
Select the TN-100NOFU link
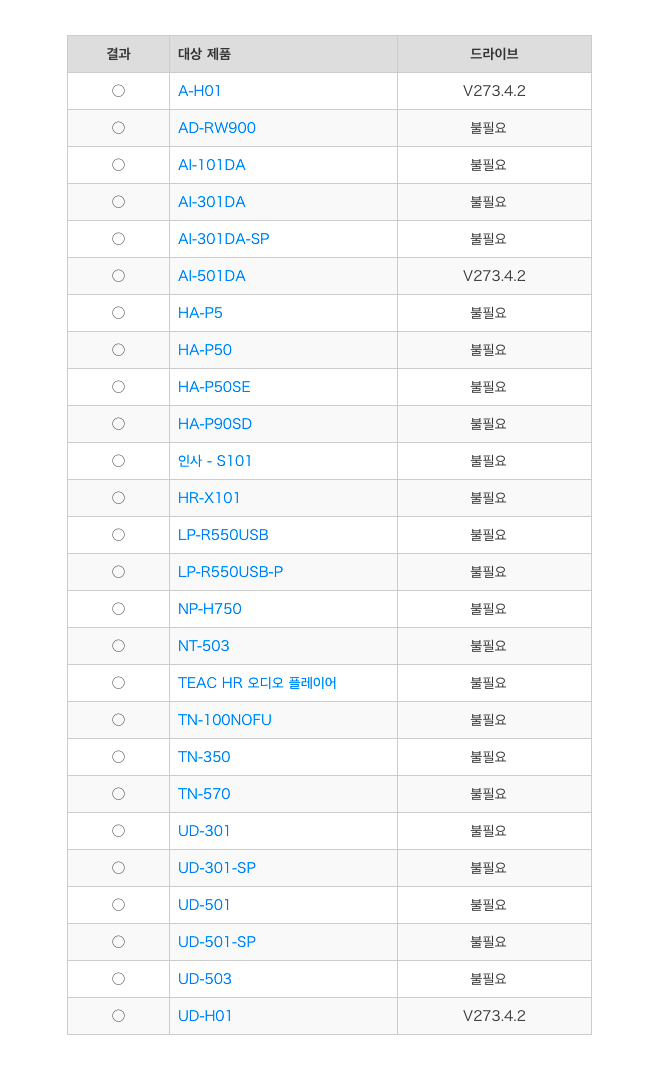coord(224,720)
